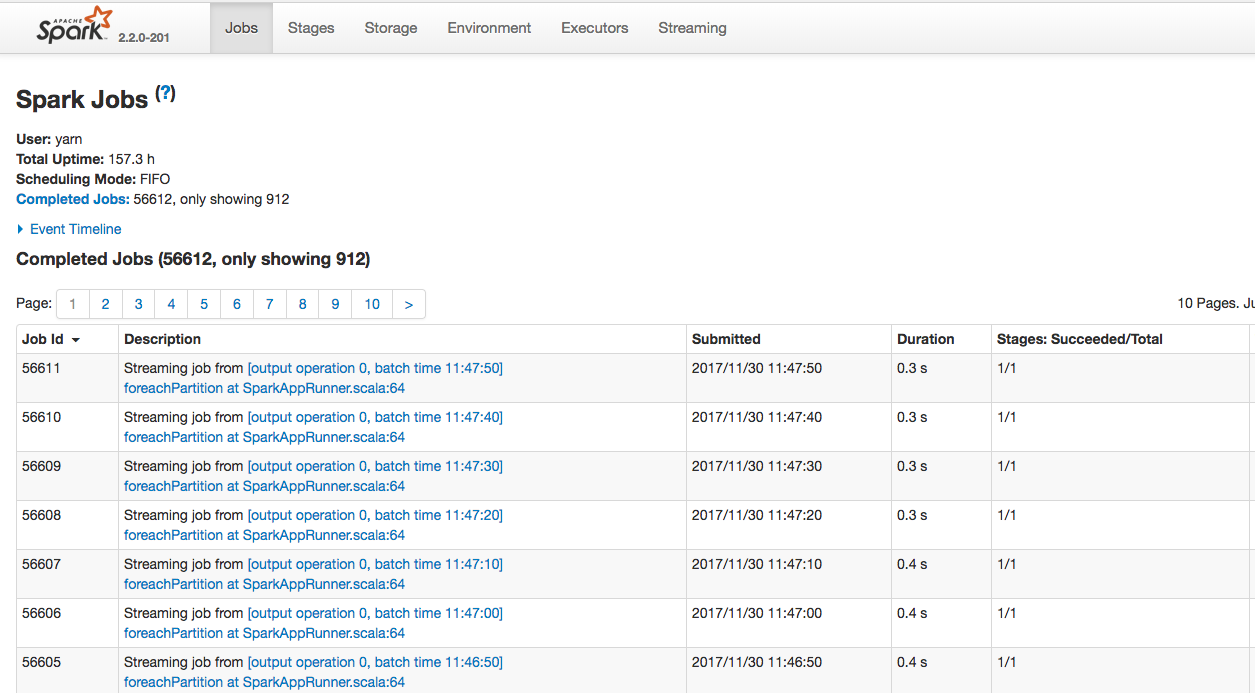Open the Environment tab

pos(489,28)
